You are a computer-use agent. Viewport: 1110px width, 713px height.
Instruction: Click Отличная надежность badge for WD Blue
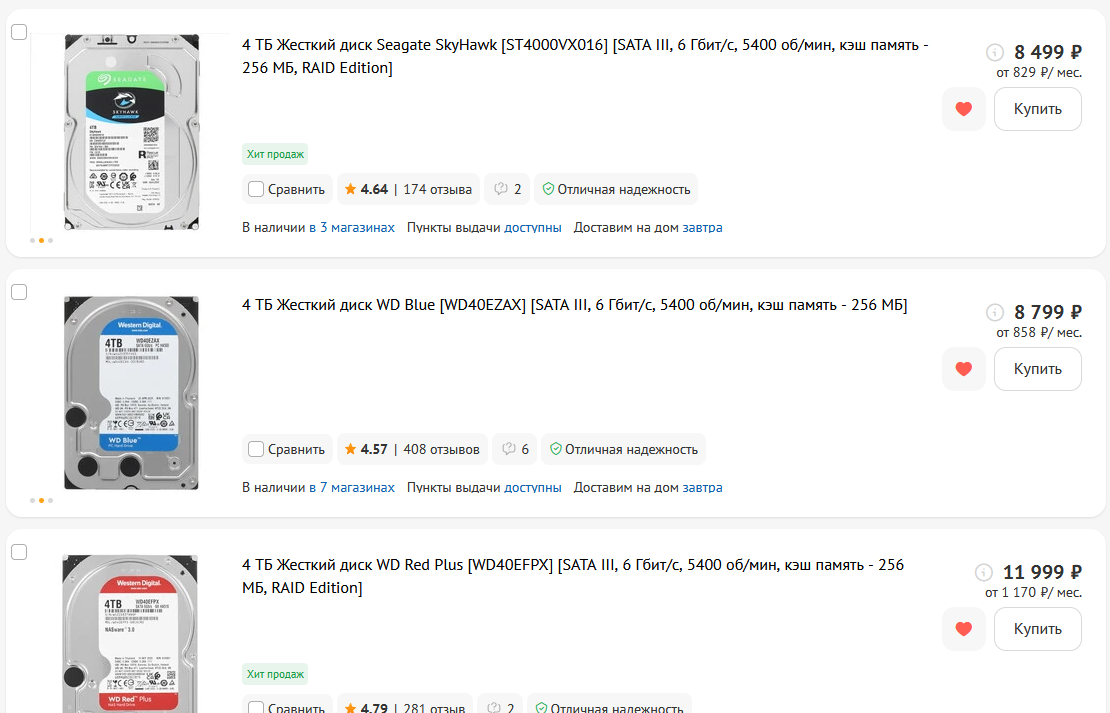pos(623,449)
